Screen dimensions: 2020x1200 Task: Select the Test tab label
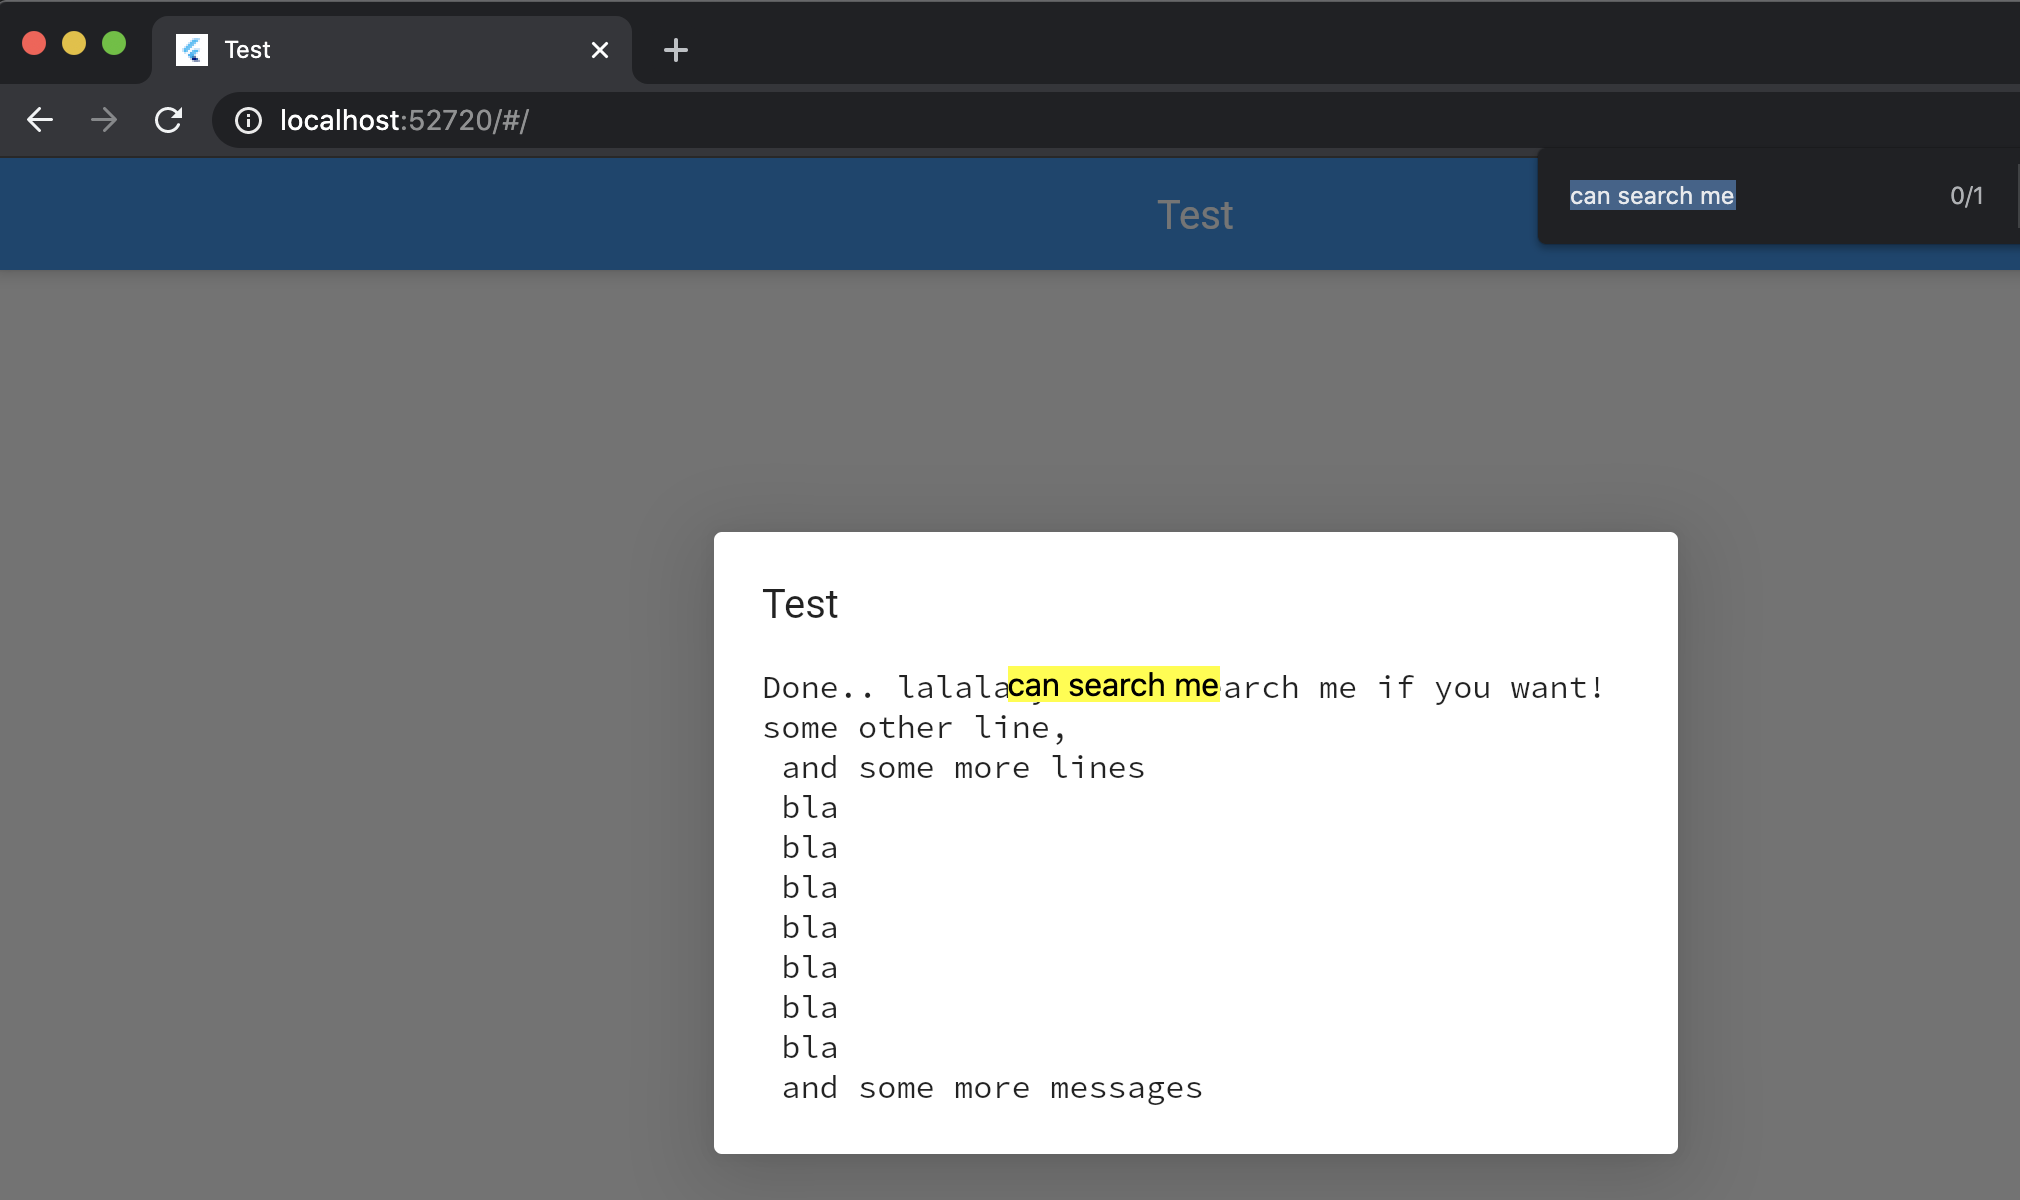[246, 49]
